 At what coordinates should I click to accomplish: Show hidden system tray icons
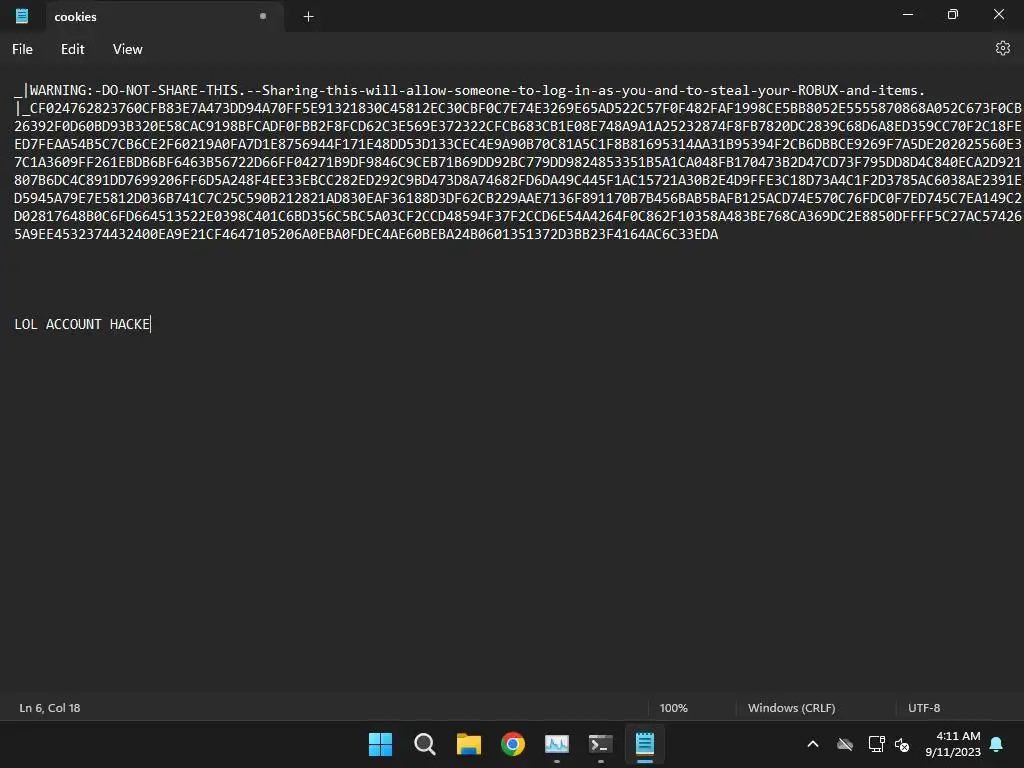click(x=813, y=744)
